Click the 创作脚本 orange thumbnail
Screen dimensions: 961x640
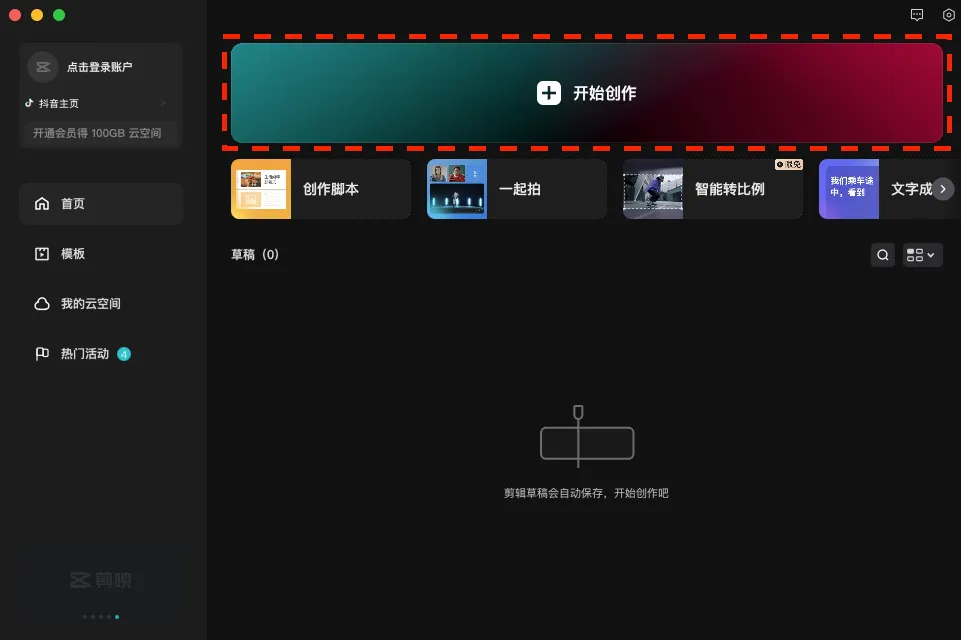pyautogui.click(x=261, y=189)
